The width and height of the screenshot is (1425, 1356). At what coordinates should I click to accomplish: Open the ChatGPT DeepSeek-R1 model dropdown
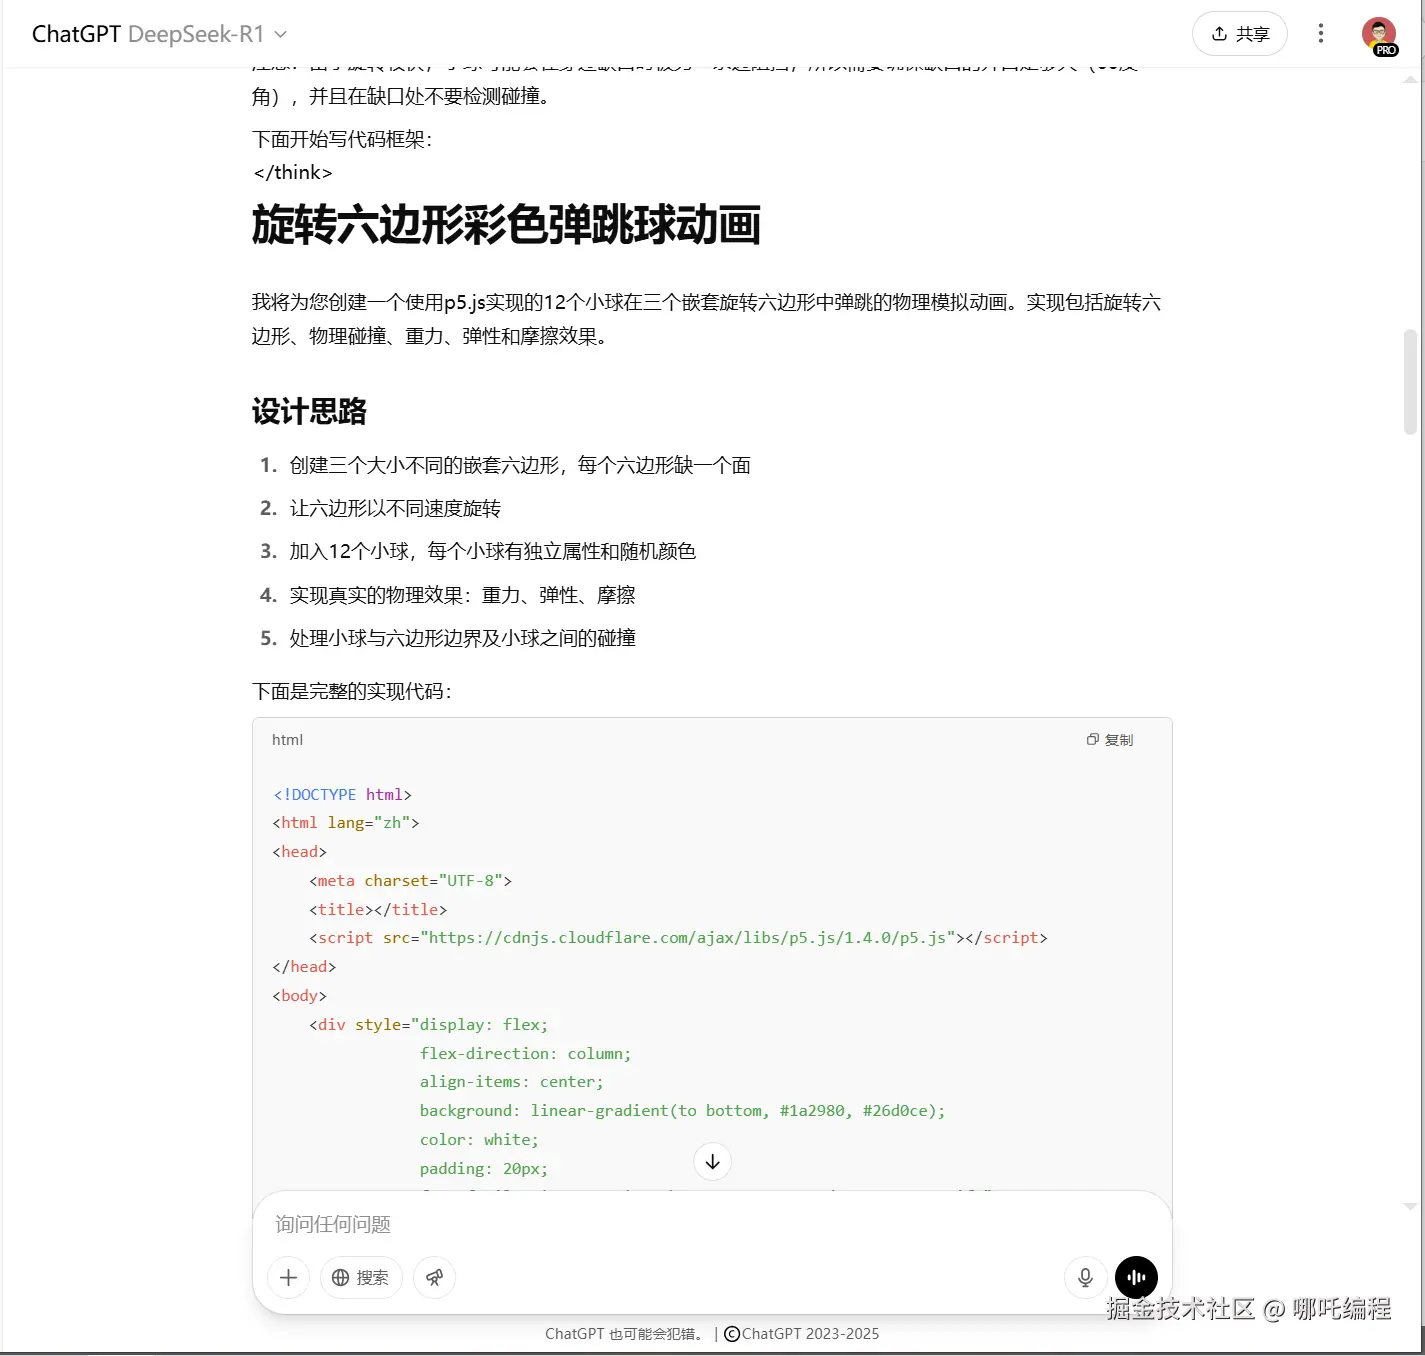pos(160,34)
